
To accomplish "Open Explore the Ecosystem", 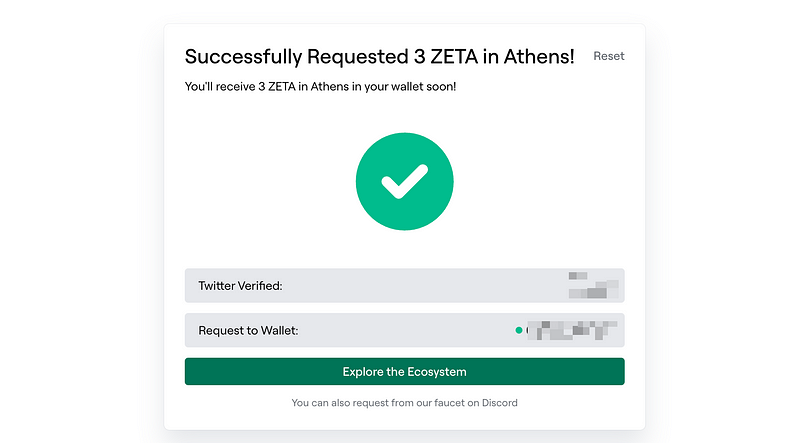I will tap(405, 372).
